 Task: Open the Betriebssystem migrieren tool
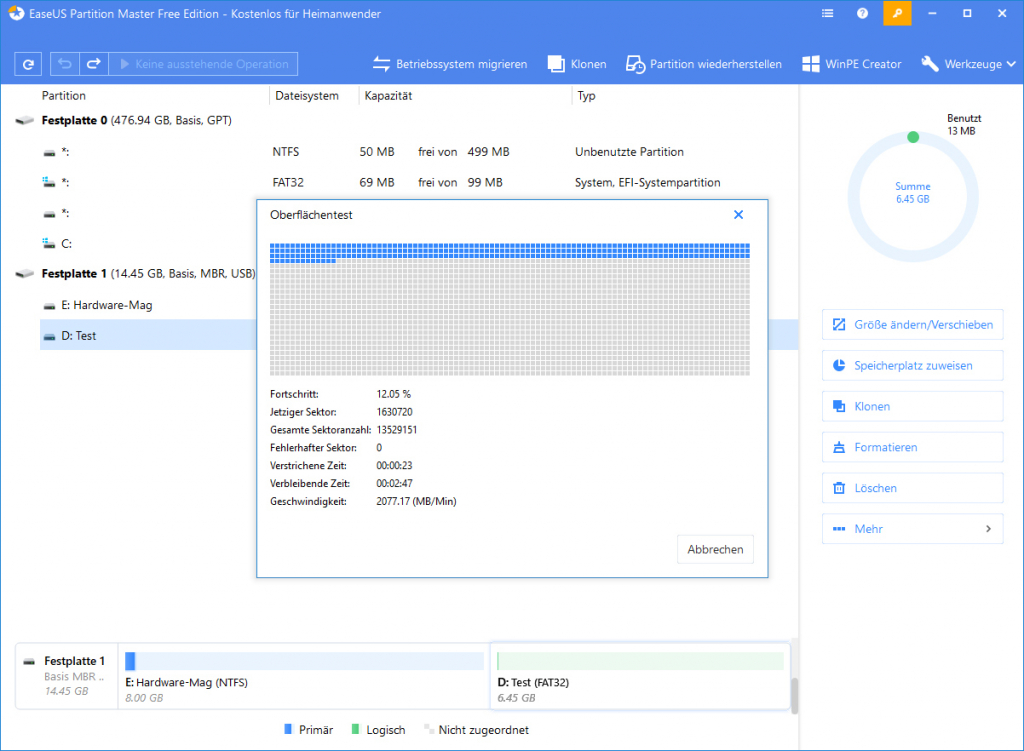pyautogui.click(x=452, y=63)
